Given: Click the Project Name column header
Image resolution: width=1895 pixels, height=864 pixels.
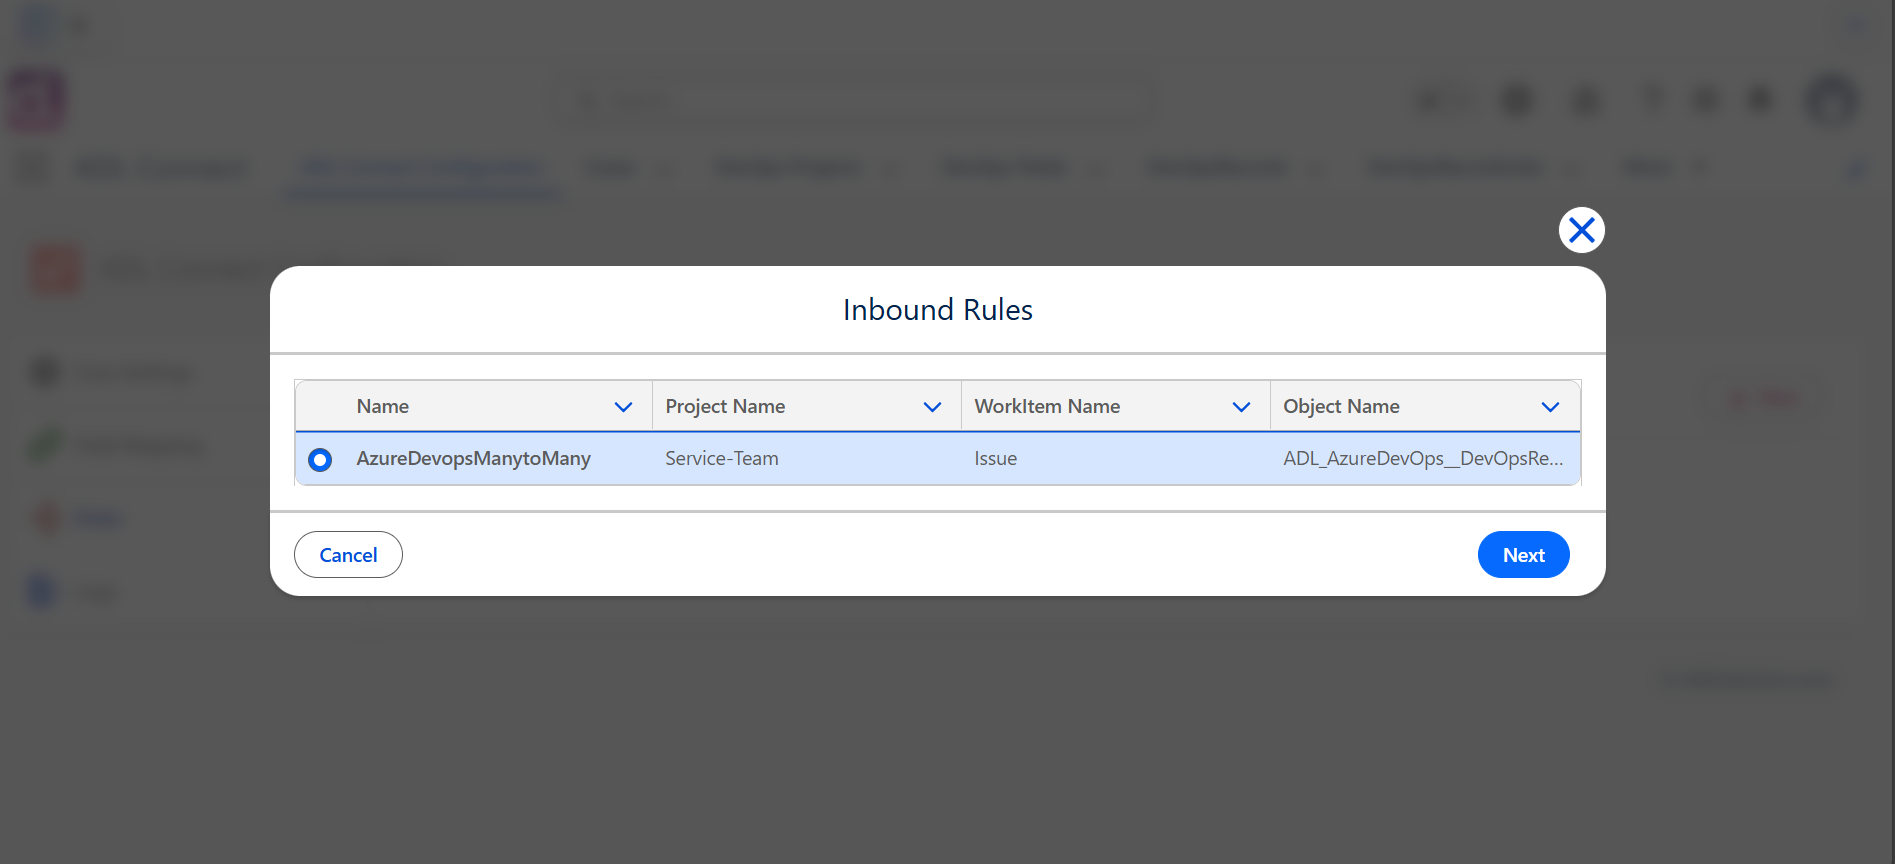Looking at the screenshot, I should coord(725,407).
